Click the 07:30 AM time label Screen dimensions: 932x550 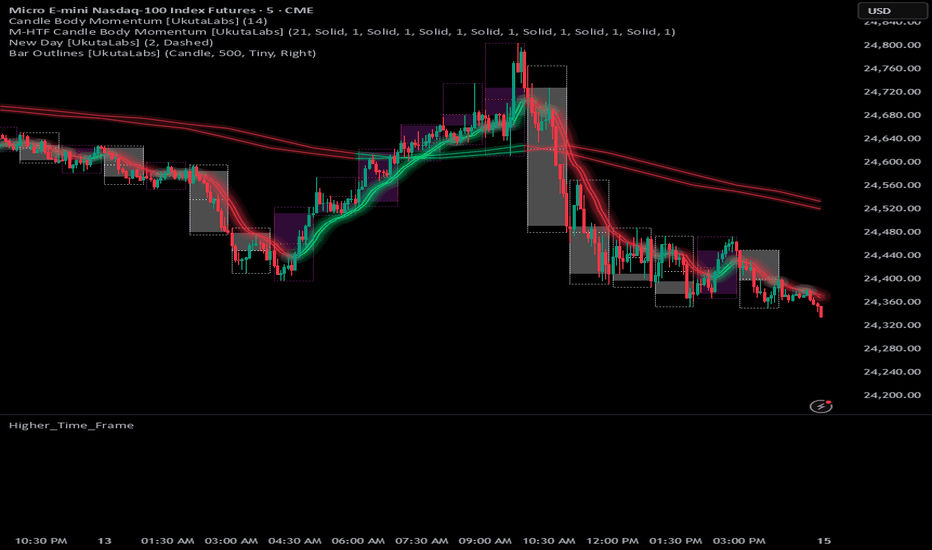pyautogui.click(x=422, y=540)
